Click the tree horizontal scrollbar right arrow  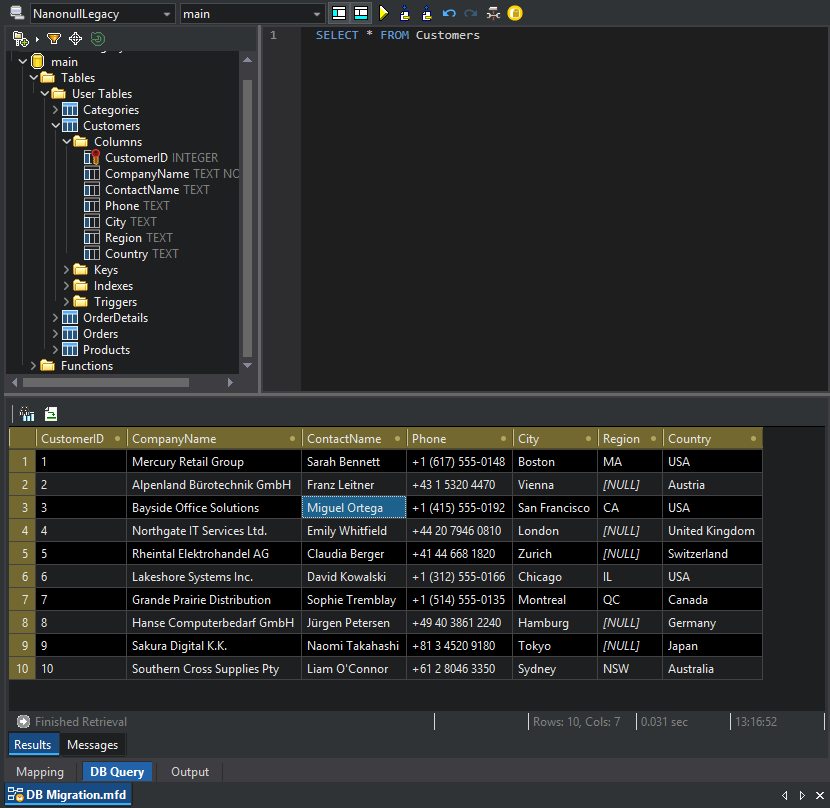[x=230, y=382]
